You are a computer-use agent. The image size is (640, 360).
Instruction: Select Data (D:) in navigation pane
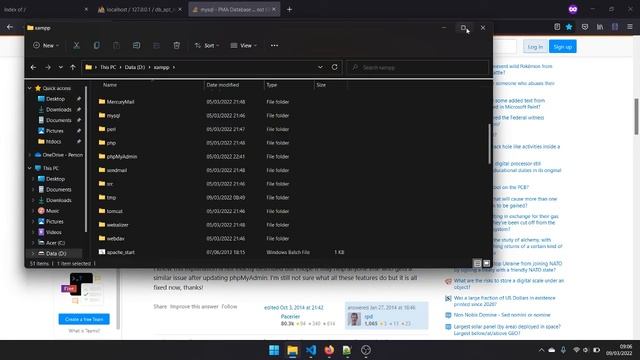[55, 253]
